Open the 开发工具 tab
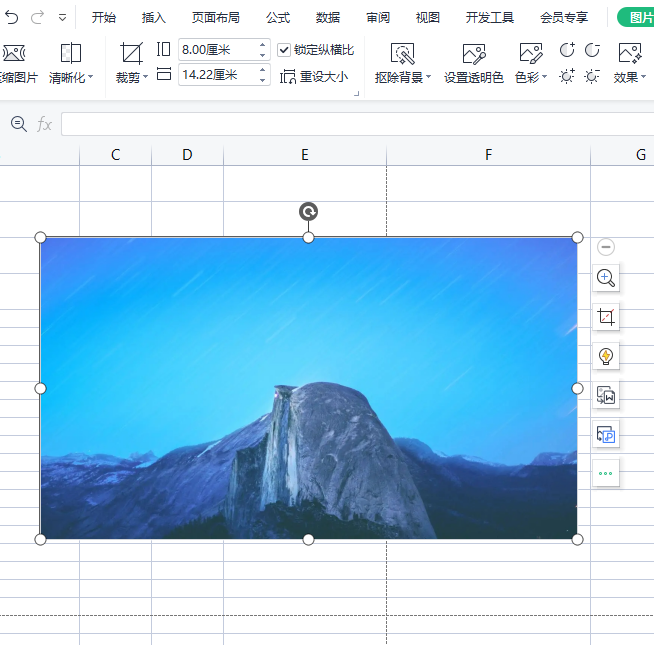 (490, 18)
